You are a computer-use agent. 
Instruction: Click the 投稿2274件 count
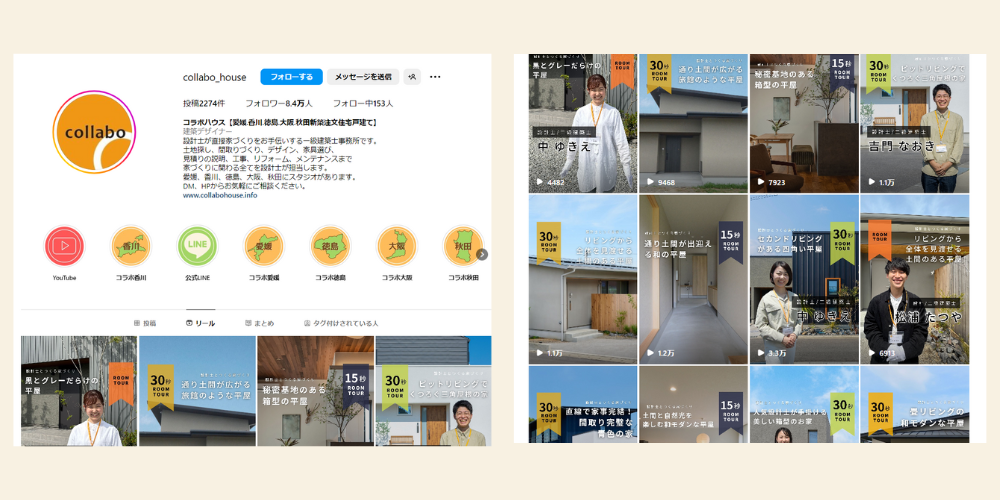[204, 103]
